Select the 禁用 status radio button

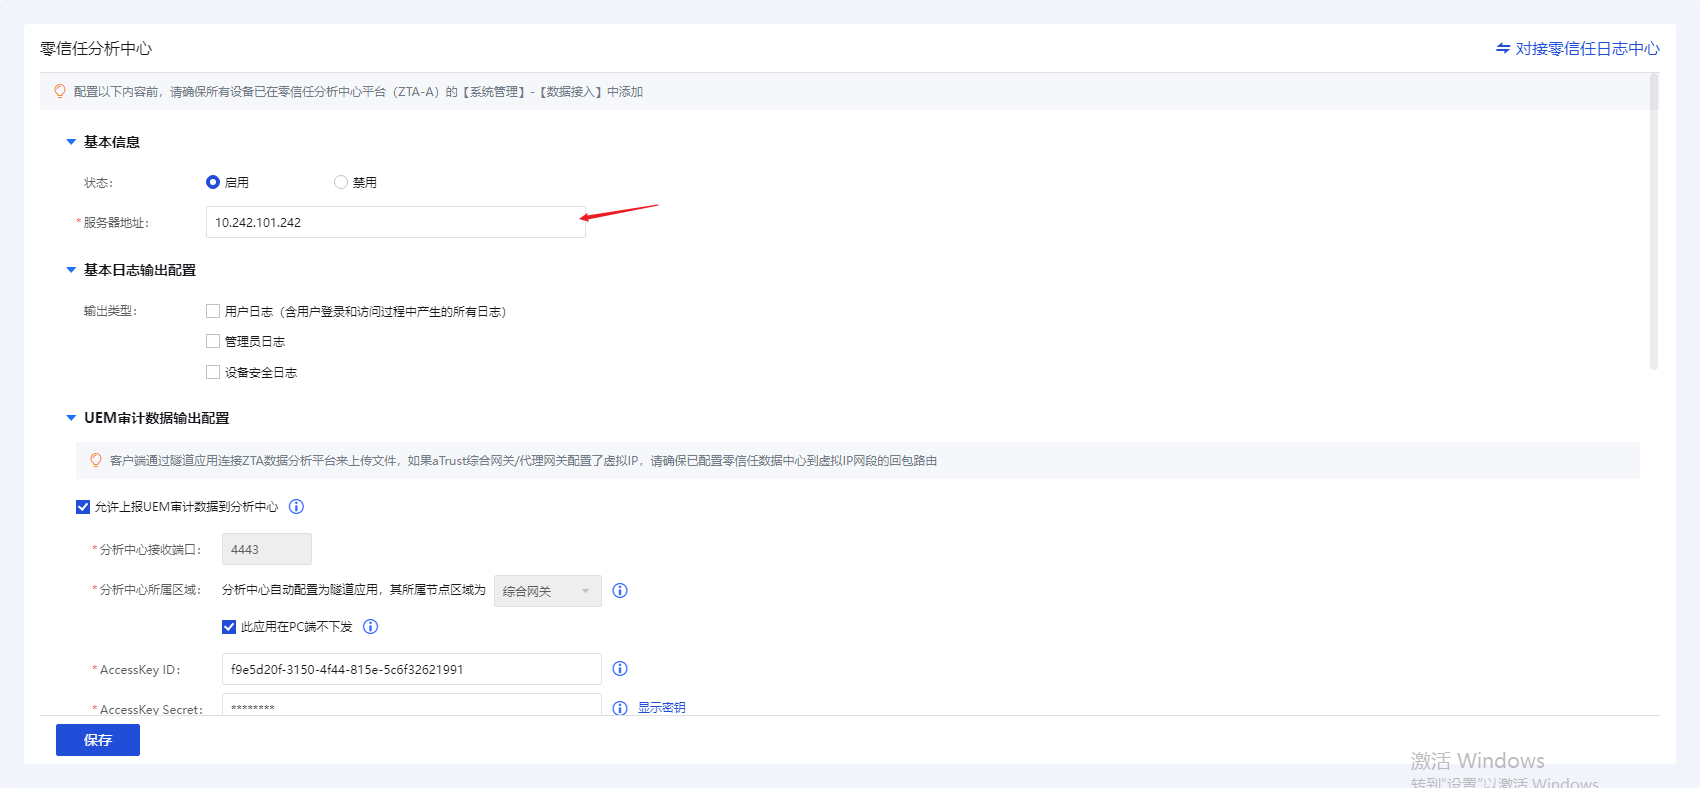[341, 182]
